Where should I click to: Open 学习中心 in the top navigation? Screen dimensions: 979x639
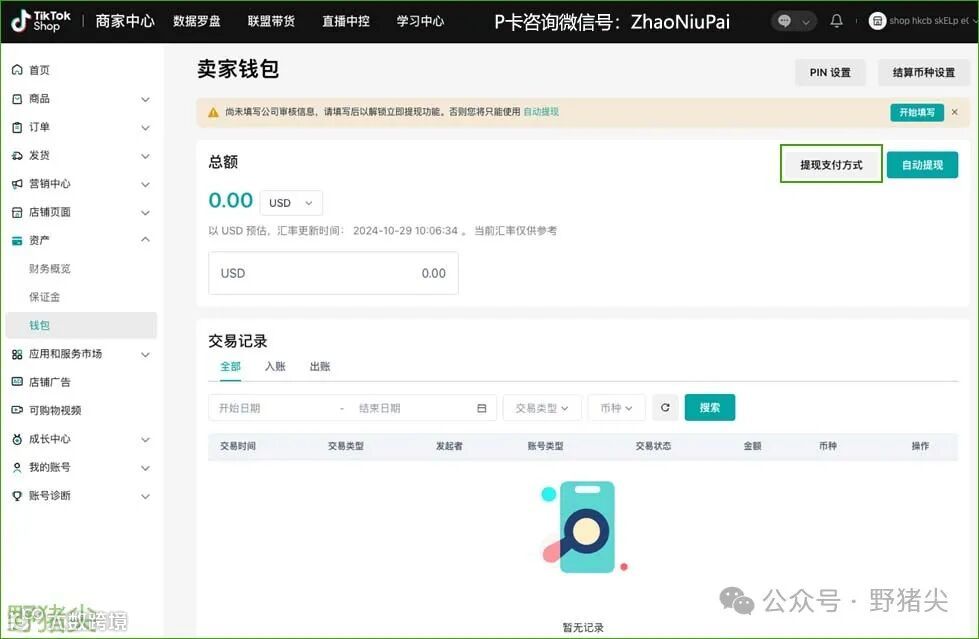[x=420, y=21]
